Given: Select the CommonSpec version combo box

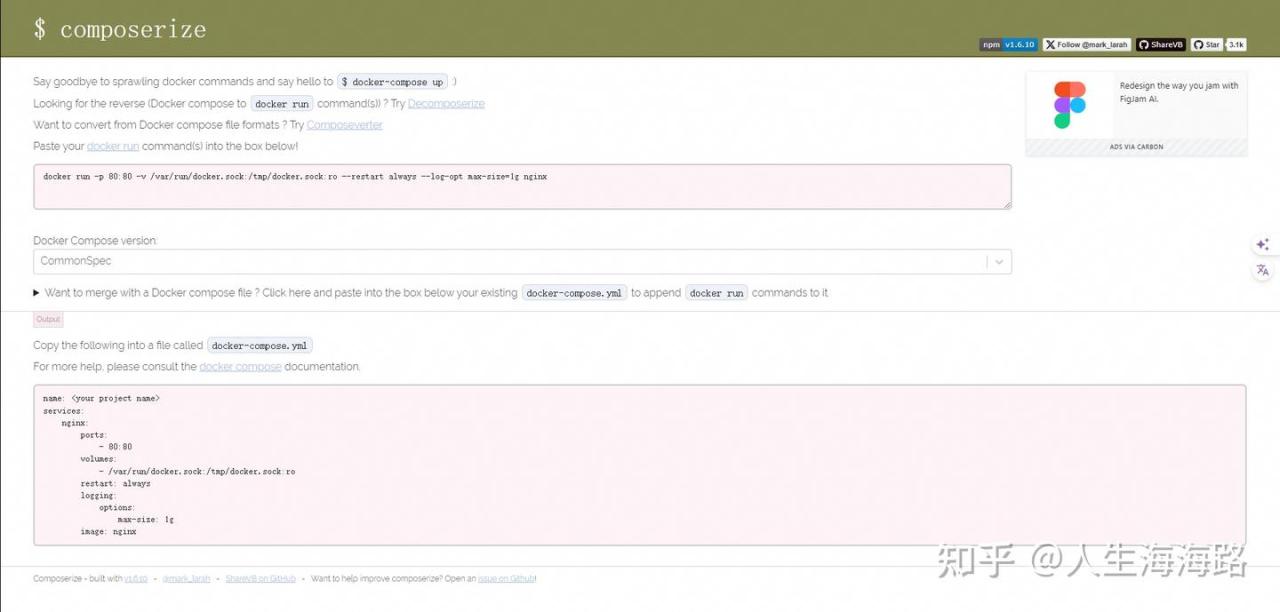Looking at the screenshot, I should [510, 262].
